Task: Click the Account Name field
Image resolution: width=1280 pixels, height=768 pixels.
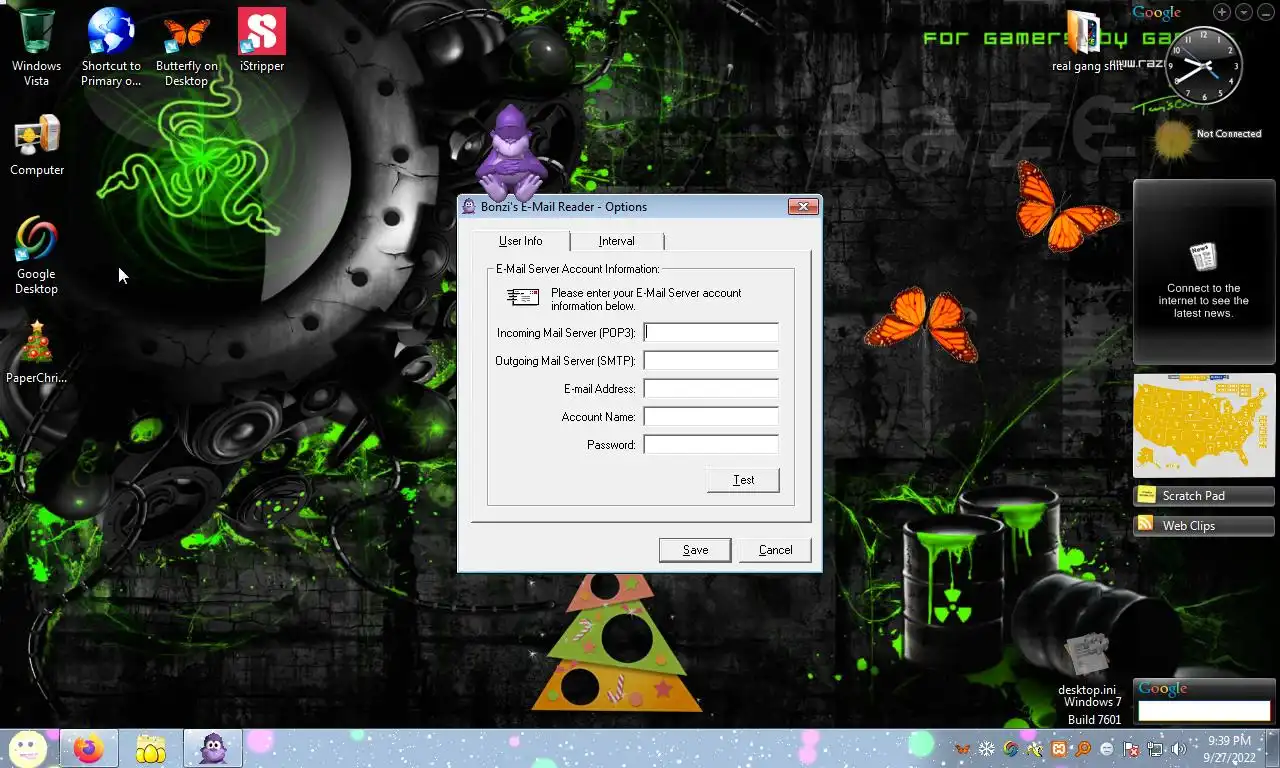Action: (711, 417)
